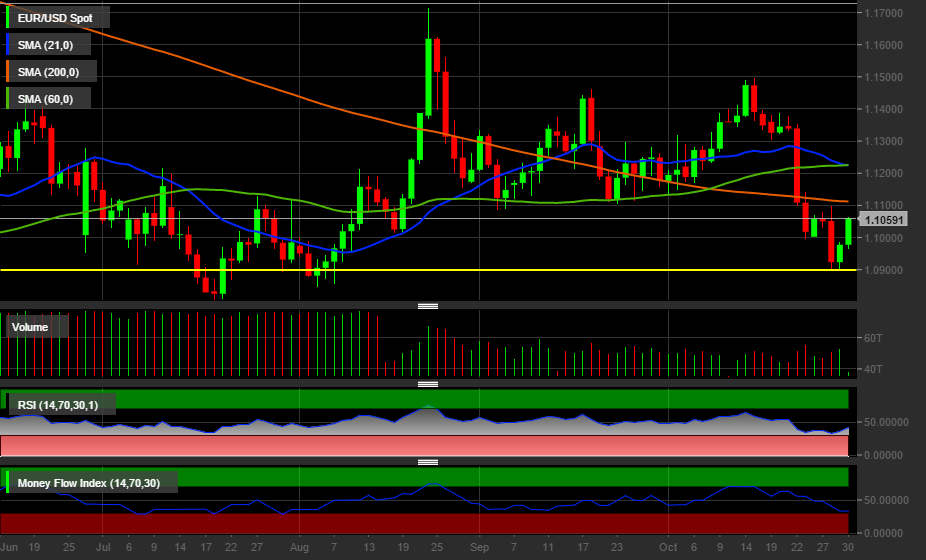Click the green marker beside the RSI label
Image resolution: width=926 pixels, height=560 pixels.
point(8,405)
